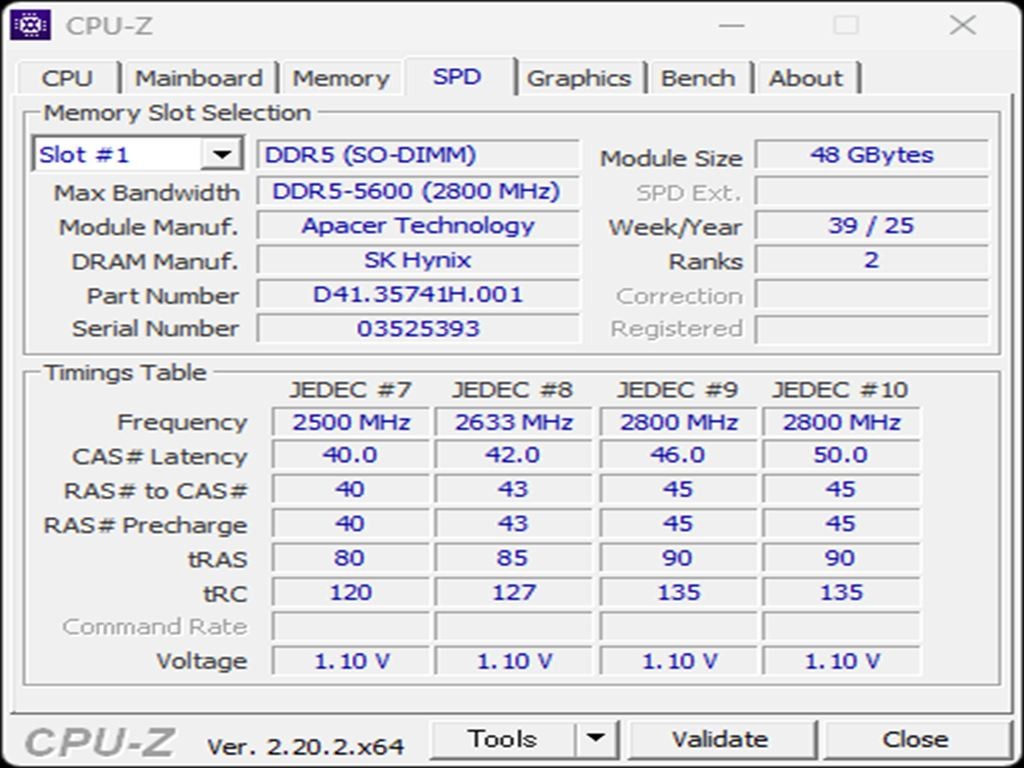Close the CPU-Z window via title bar X
1024x768 pixels.
click(963, 25)
